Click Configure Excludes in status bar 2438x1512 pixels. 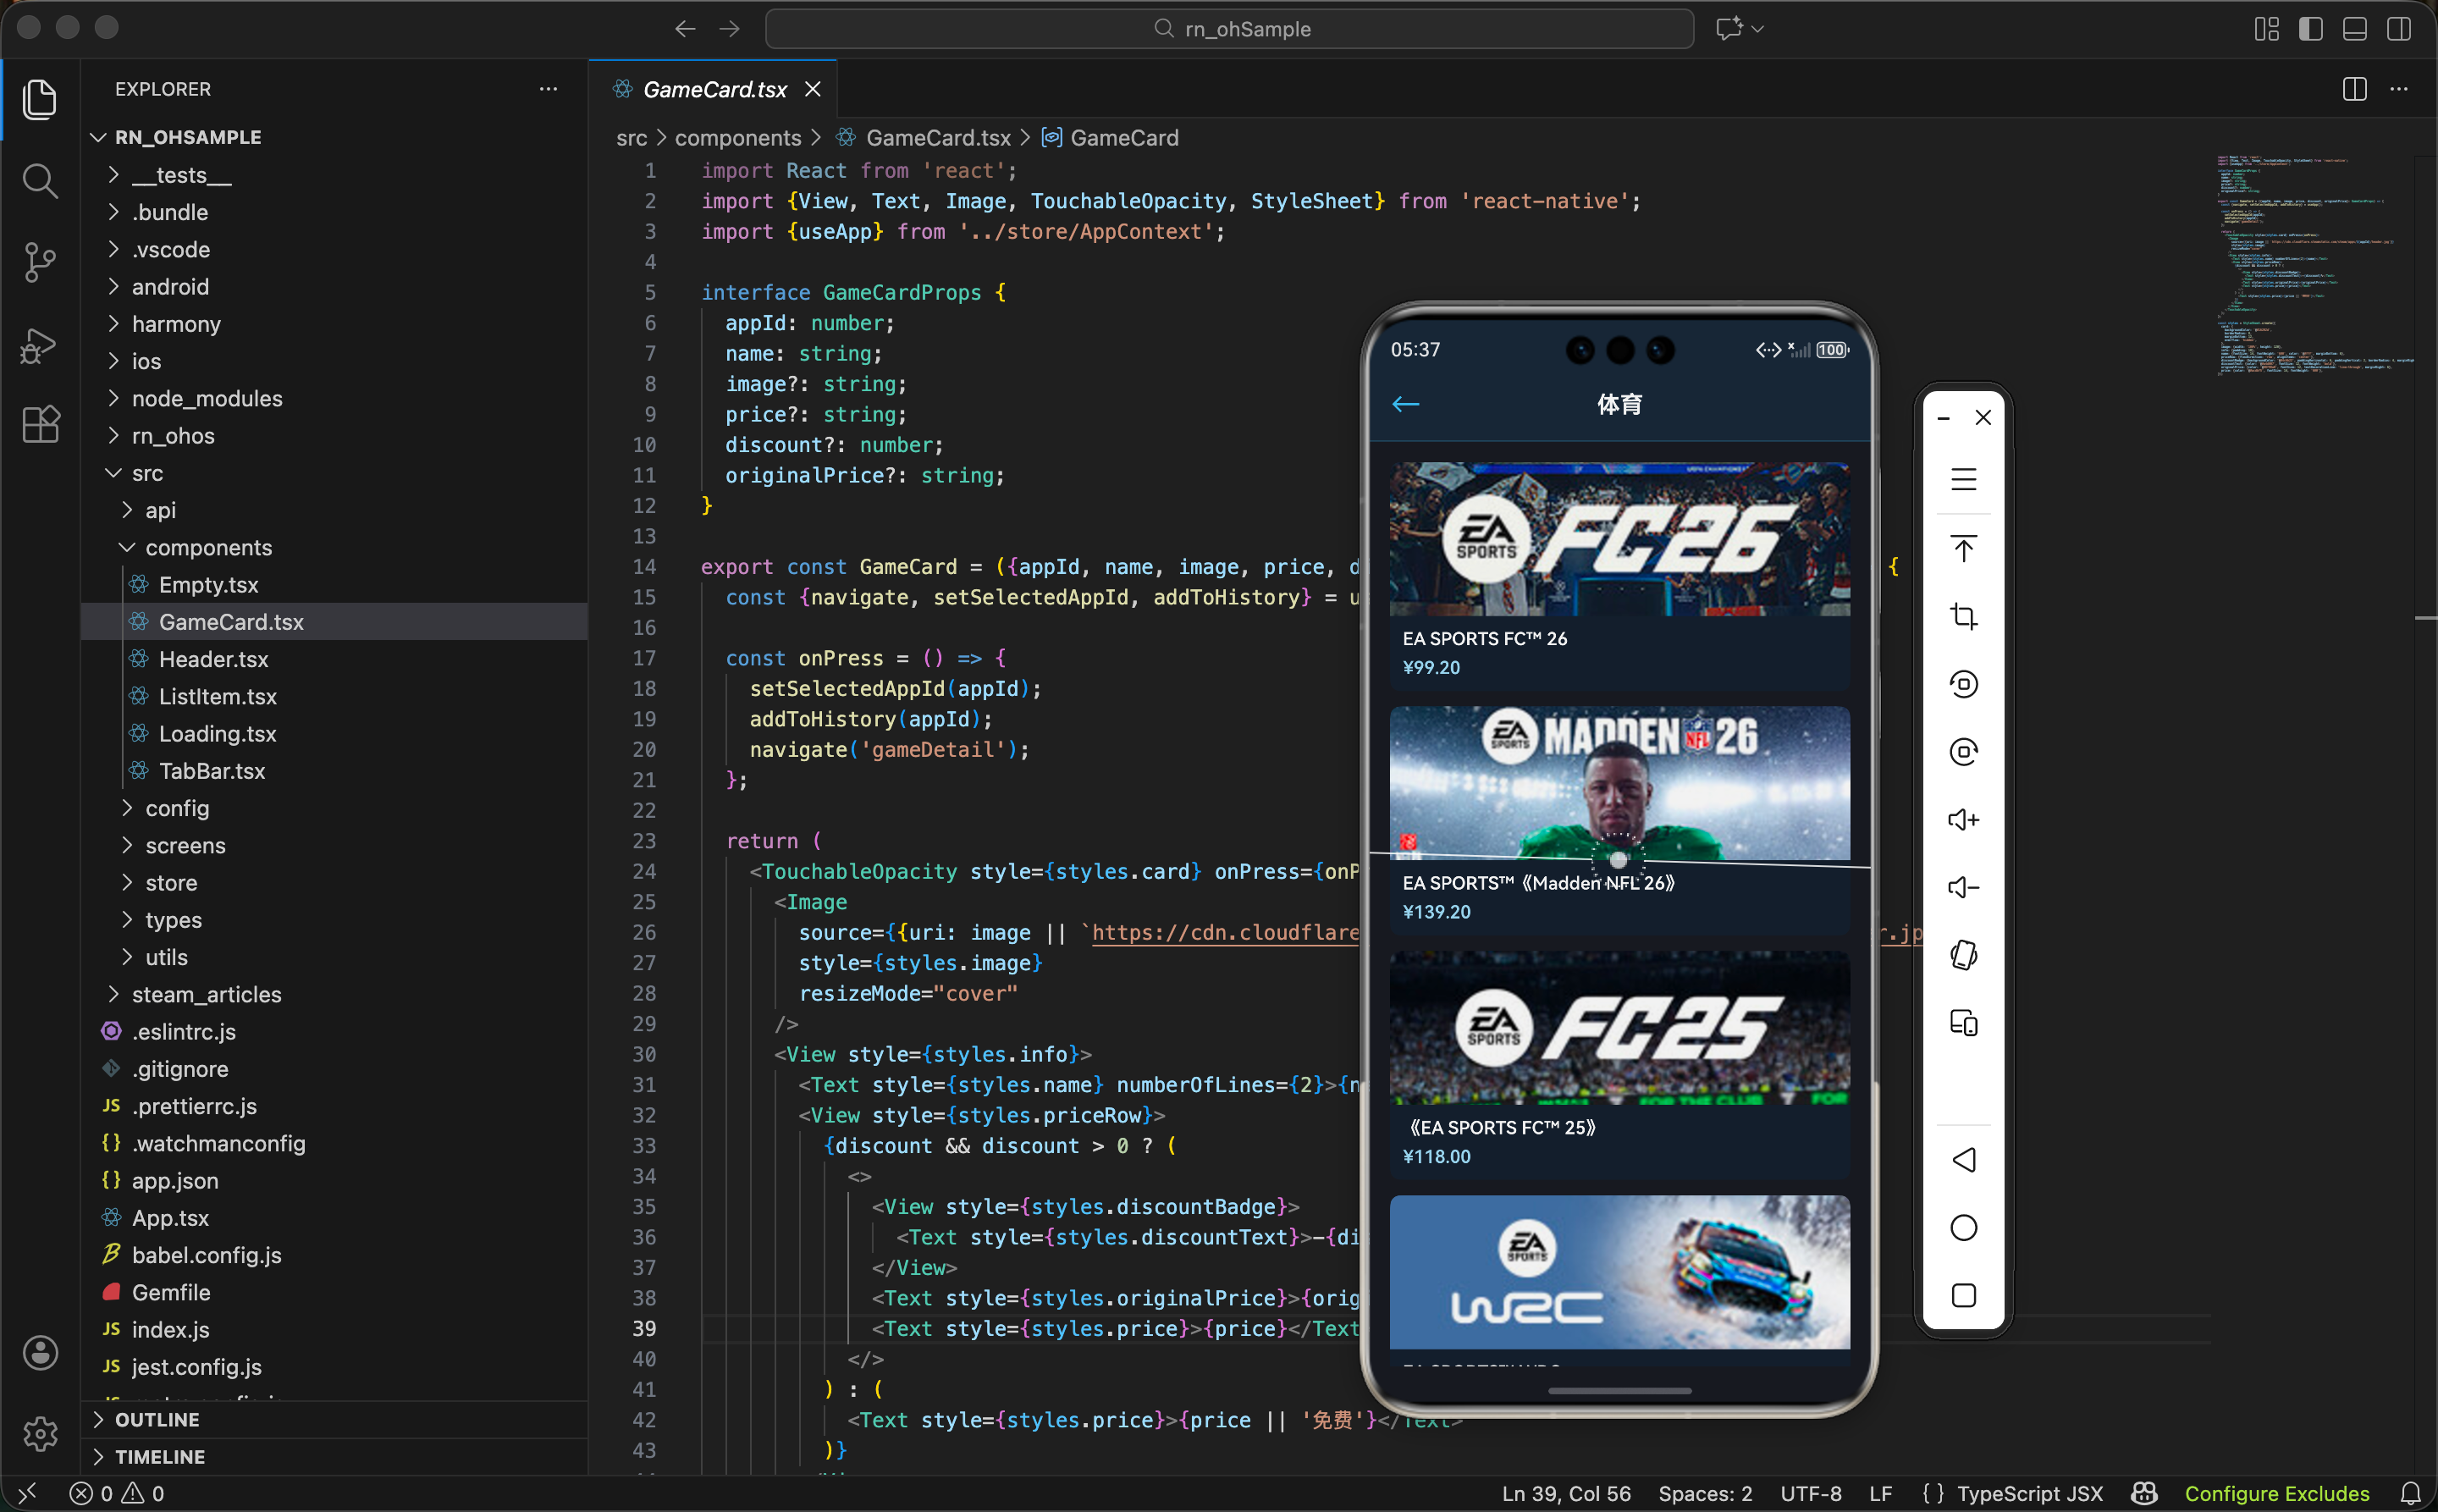click(2276, 1493)
